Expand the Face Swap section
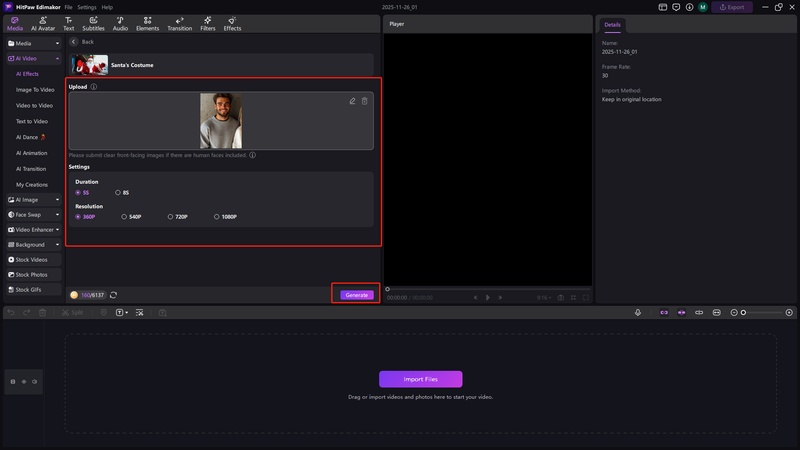 tap(57, 215)
